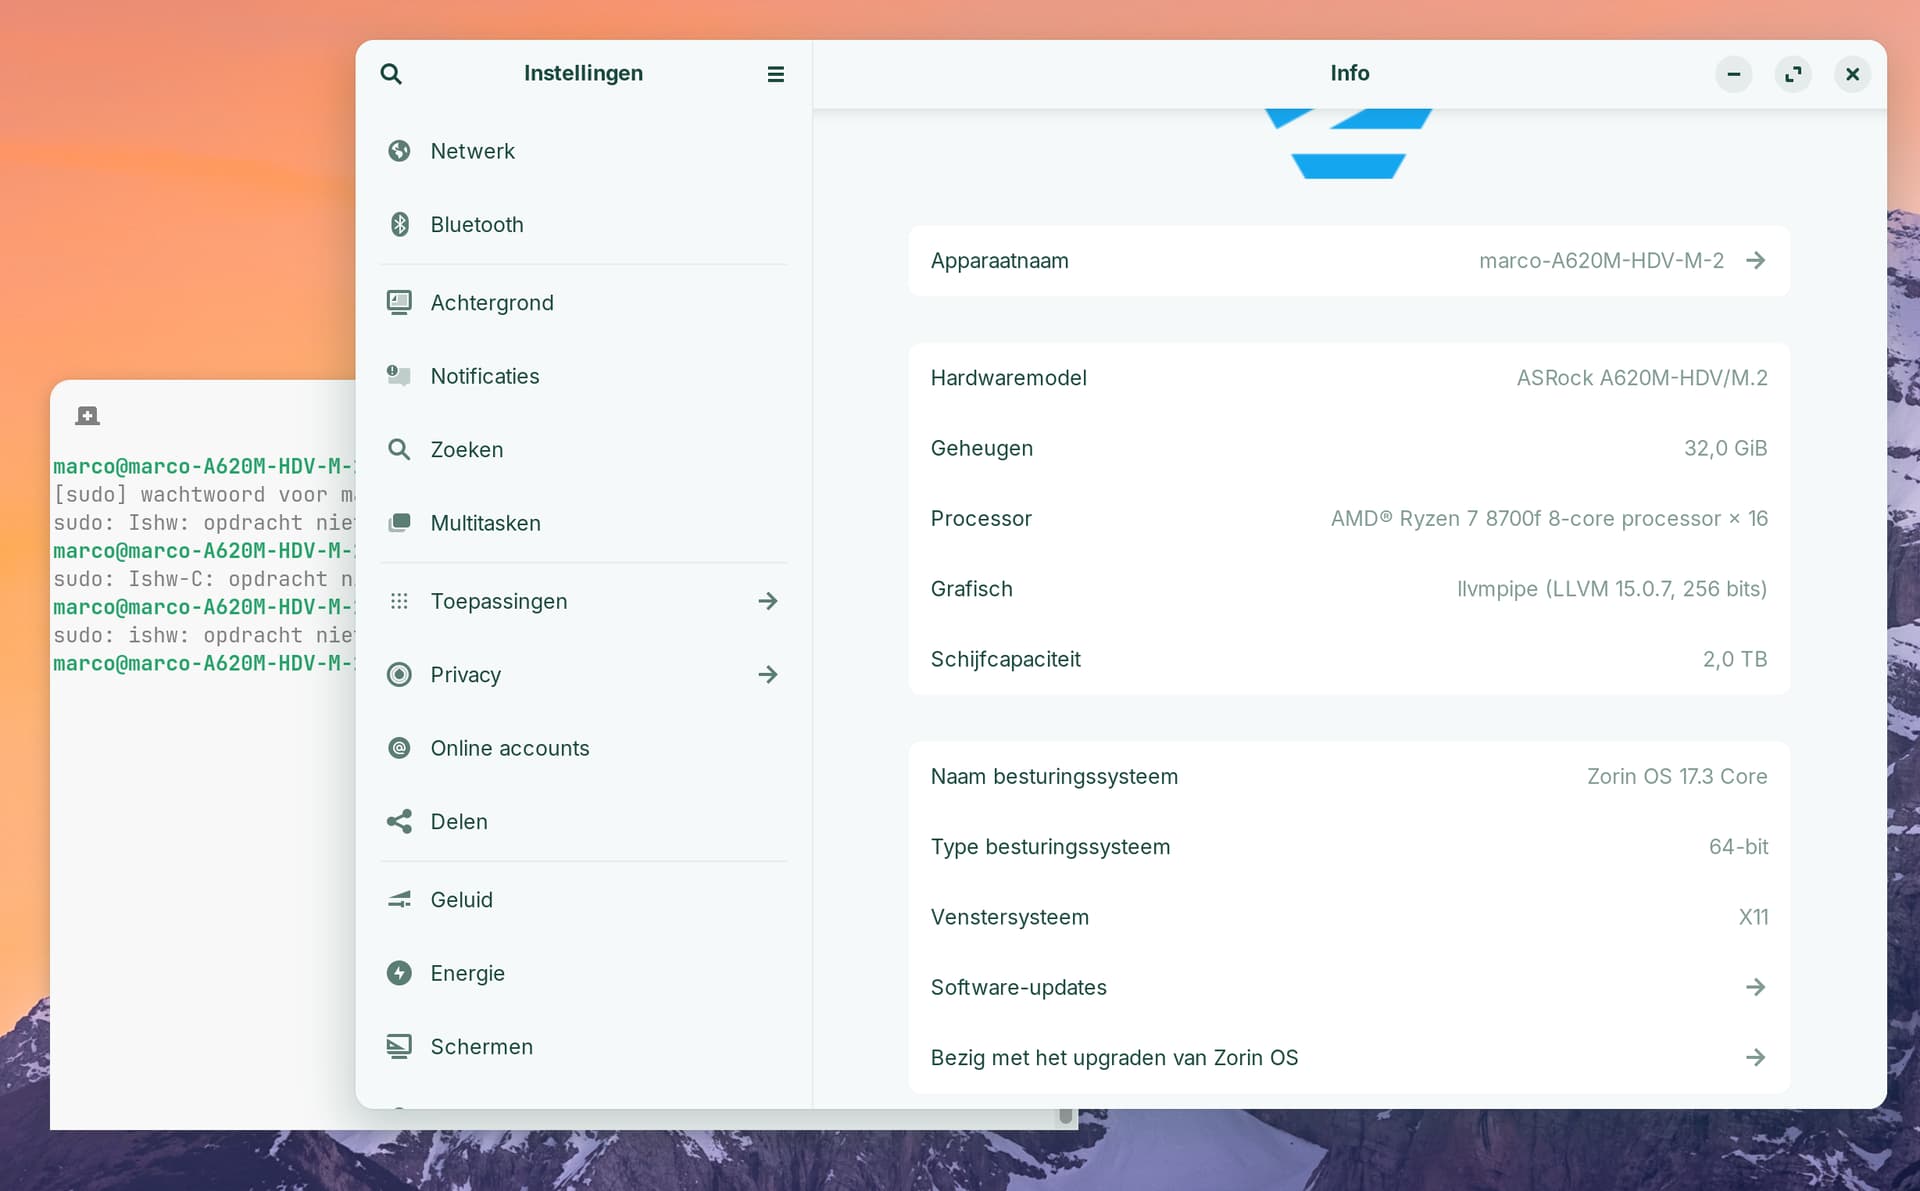Click Type besturingssysteem label

click(x=1050, y=846)
